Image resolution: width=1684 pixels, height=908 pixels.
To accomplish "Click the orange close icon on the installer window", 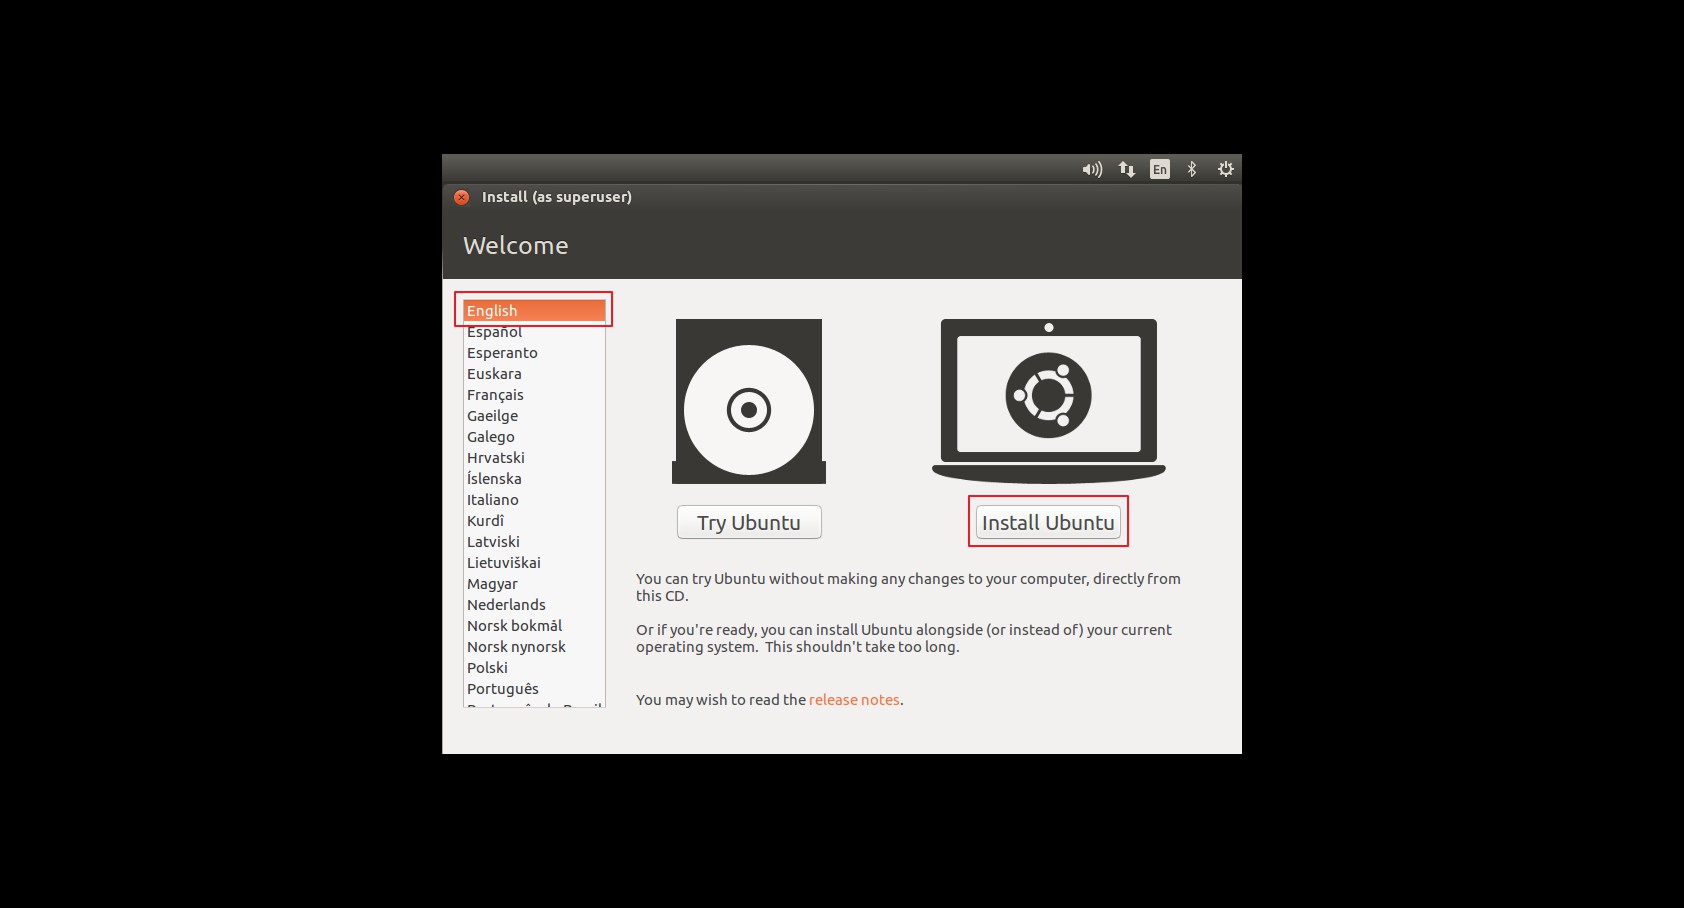I will coord(461,197).
